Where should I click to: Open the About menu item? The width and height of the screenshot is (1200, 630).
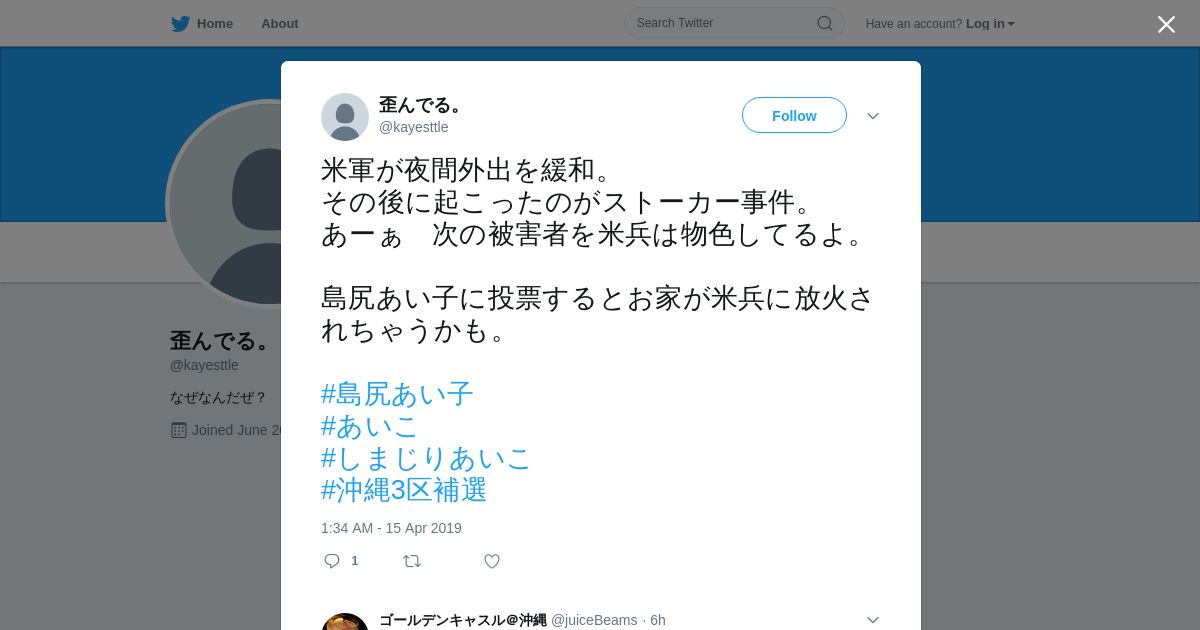(x=280, y=24)
